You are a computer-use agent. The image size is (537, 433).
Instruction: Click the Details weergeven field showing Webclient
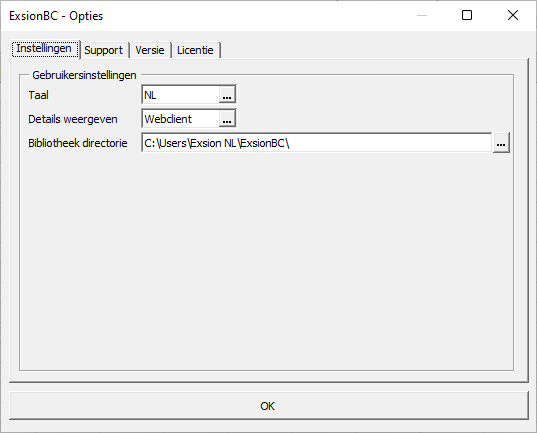(180, 119)
